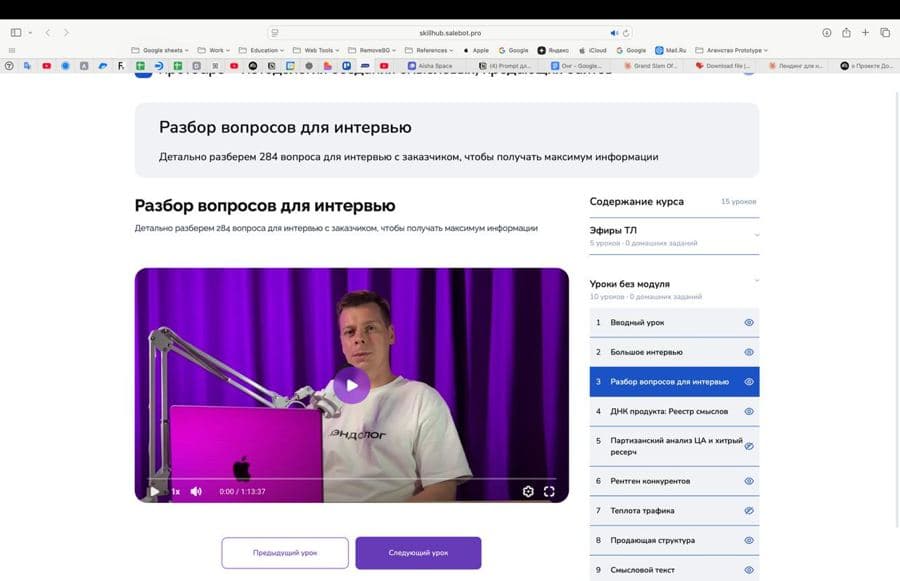Open the Яндекс bookmark

pyautogui.click(x=553, y=51)
